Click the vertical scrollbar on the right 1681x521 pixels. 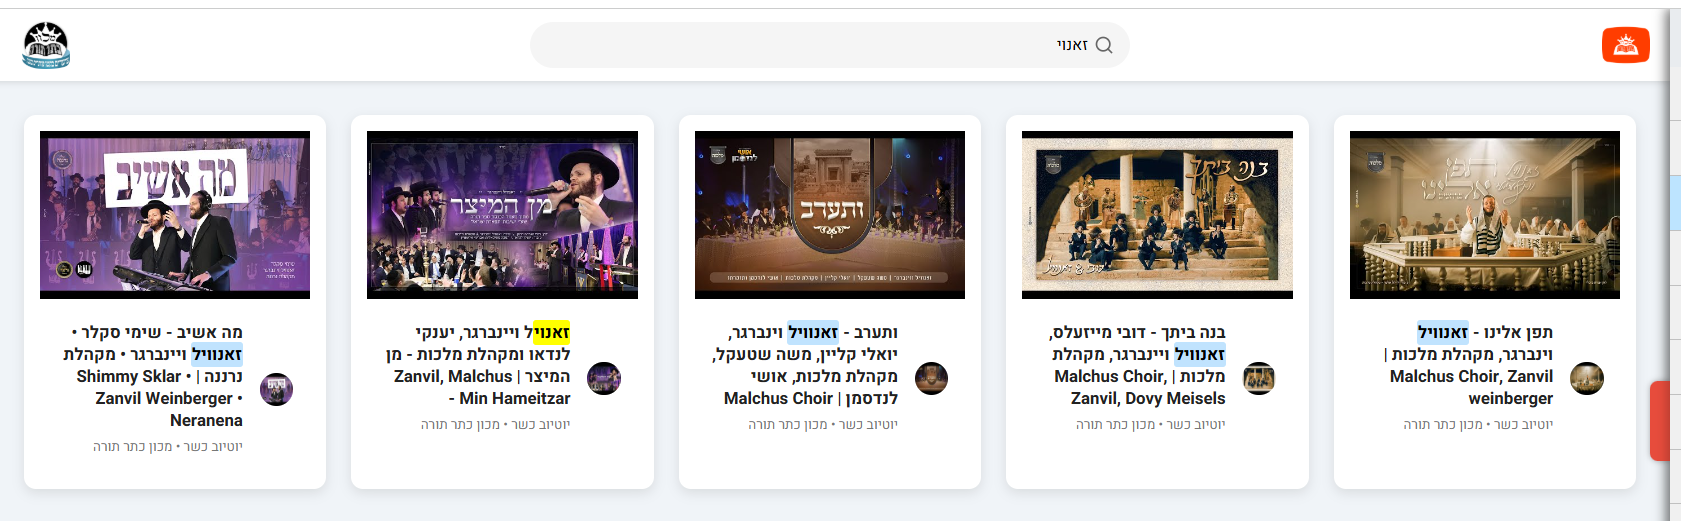pos(1675,260)
